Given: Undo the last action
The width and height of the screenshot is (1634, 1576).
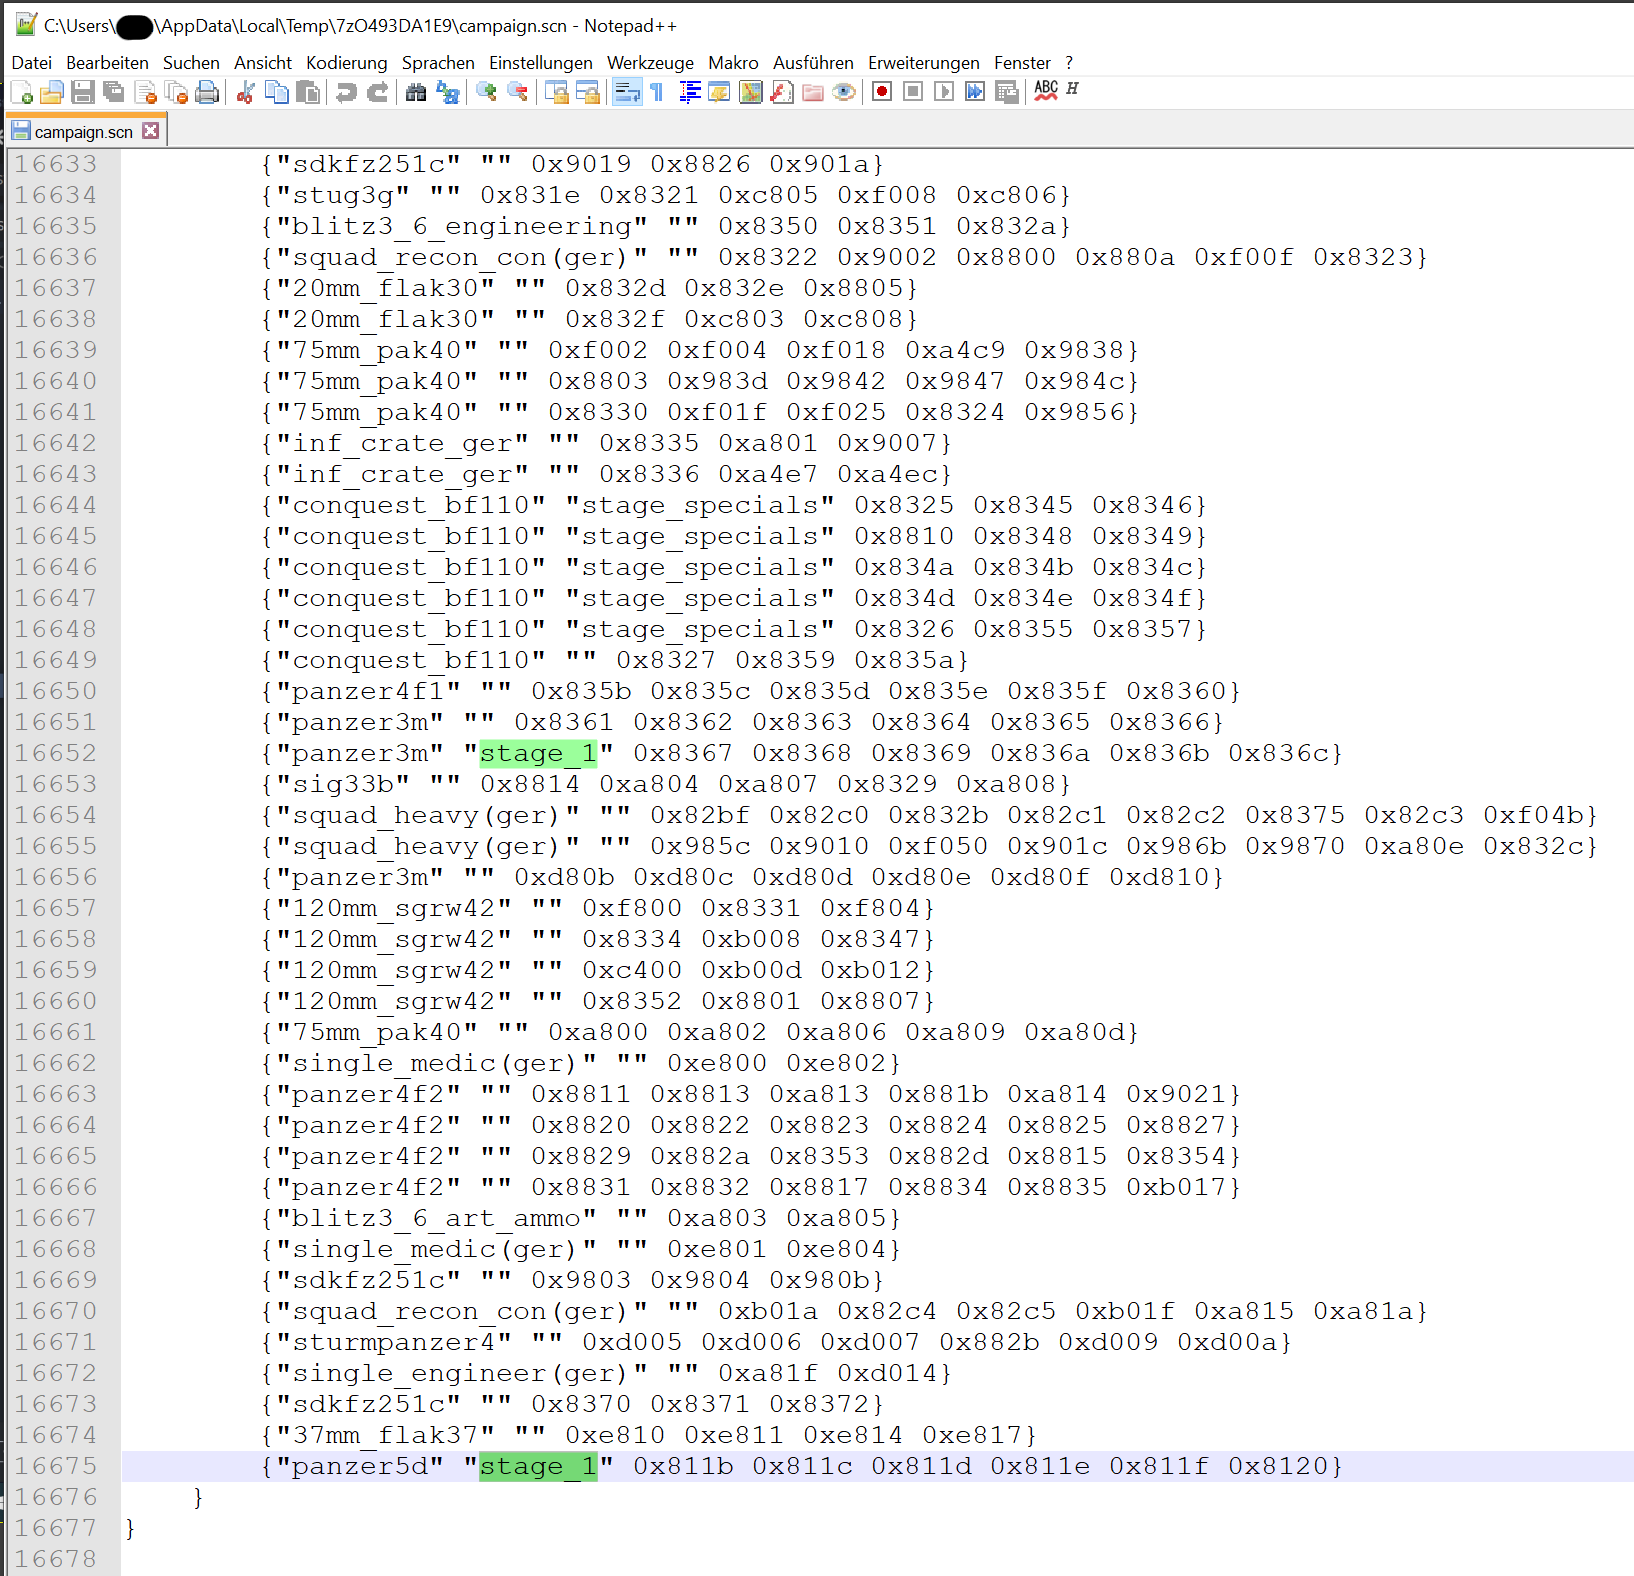Looking at the screenshot, I should pos(346,93).
